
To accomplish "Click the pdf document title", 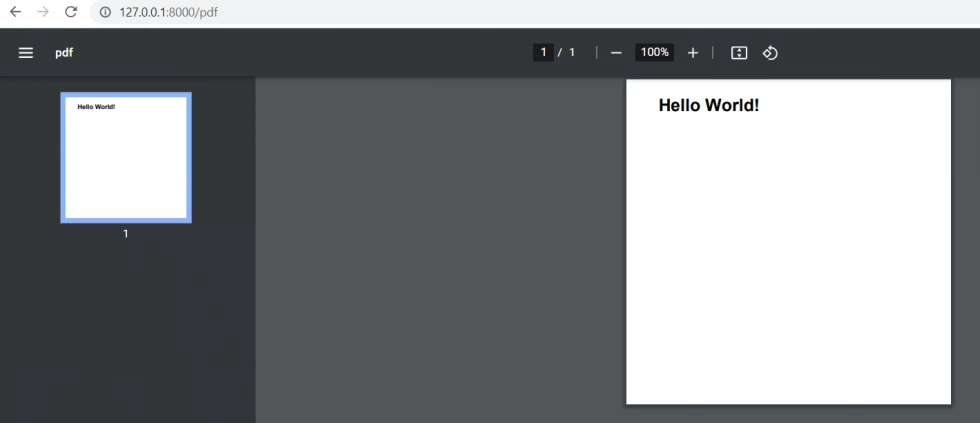I will click(64, 53).
